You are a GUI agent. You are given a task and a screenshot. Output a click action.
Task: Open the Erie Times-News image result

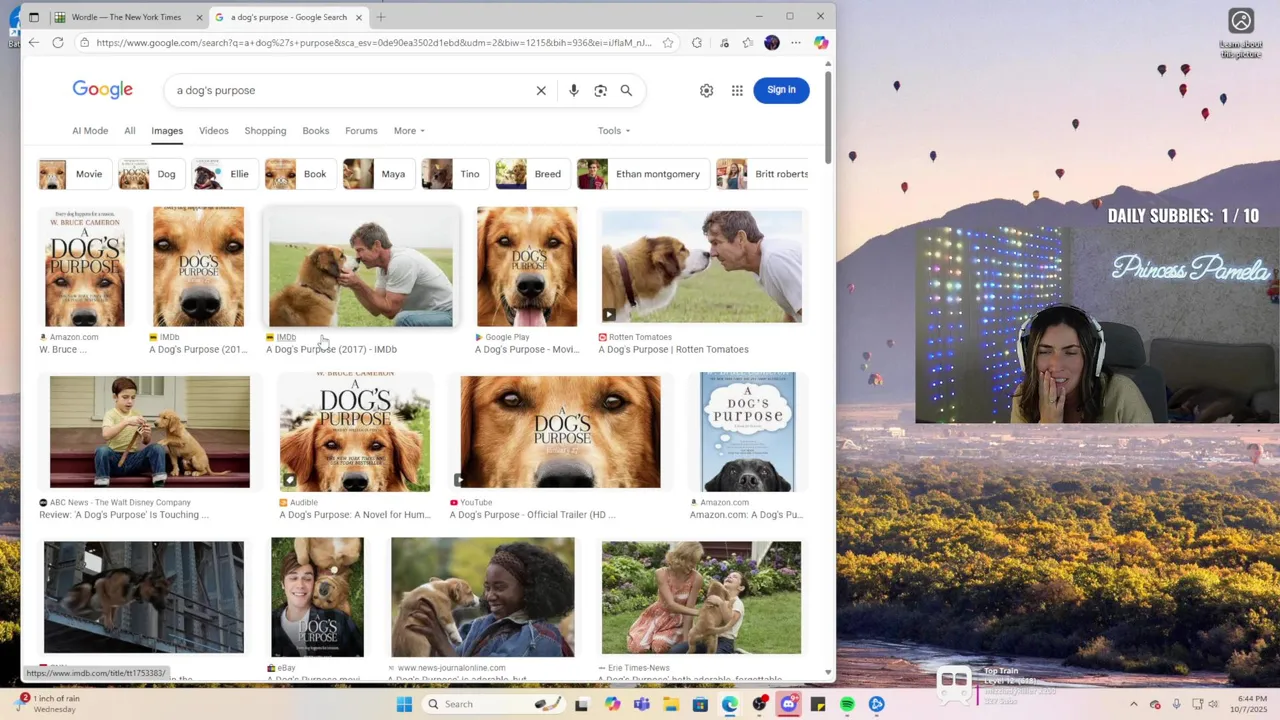click(x=701, y=598)
